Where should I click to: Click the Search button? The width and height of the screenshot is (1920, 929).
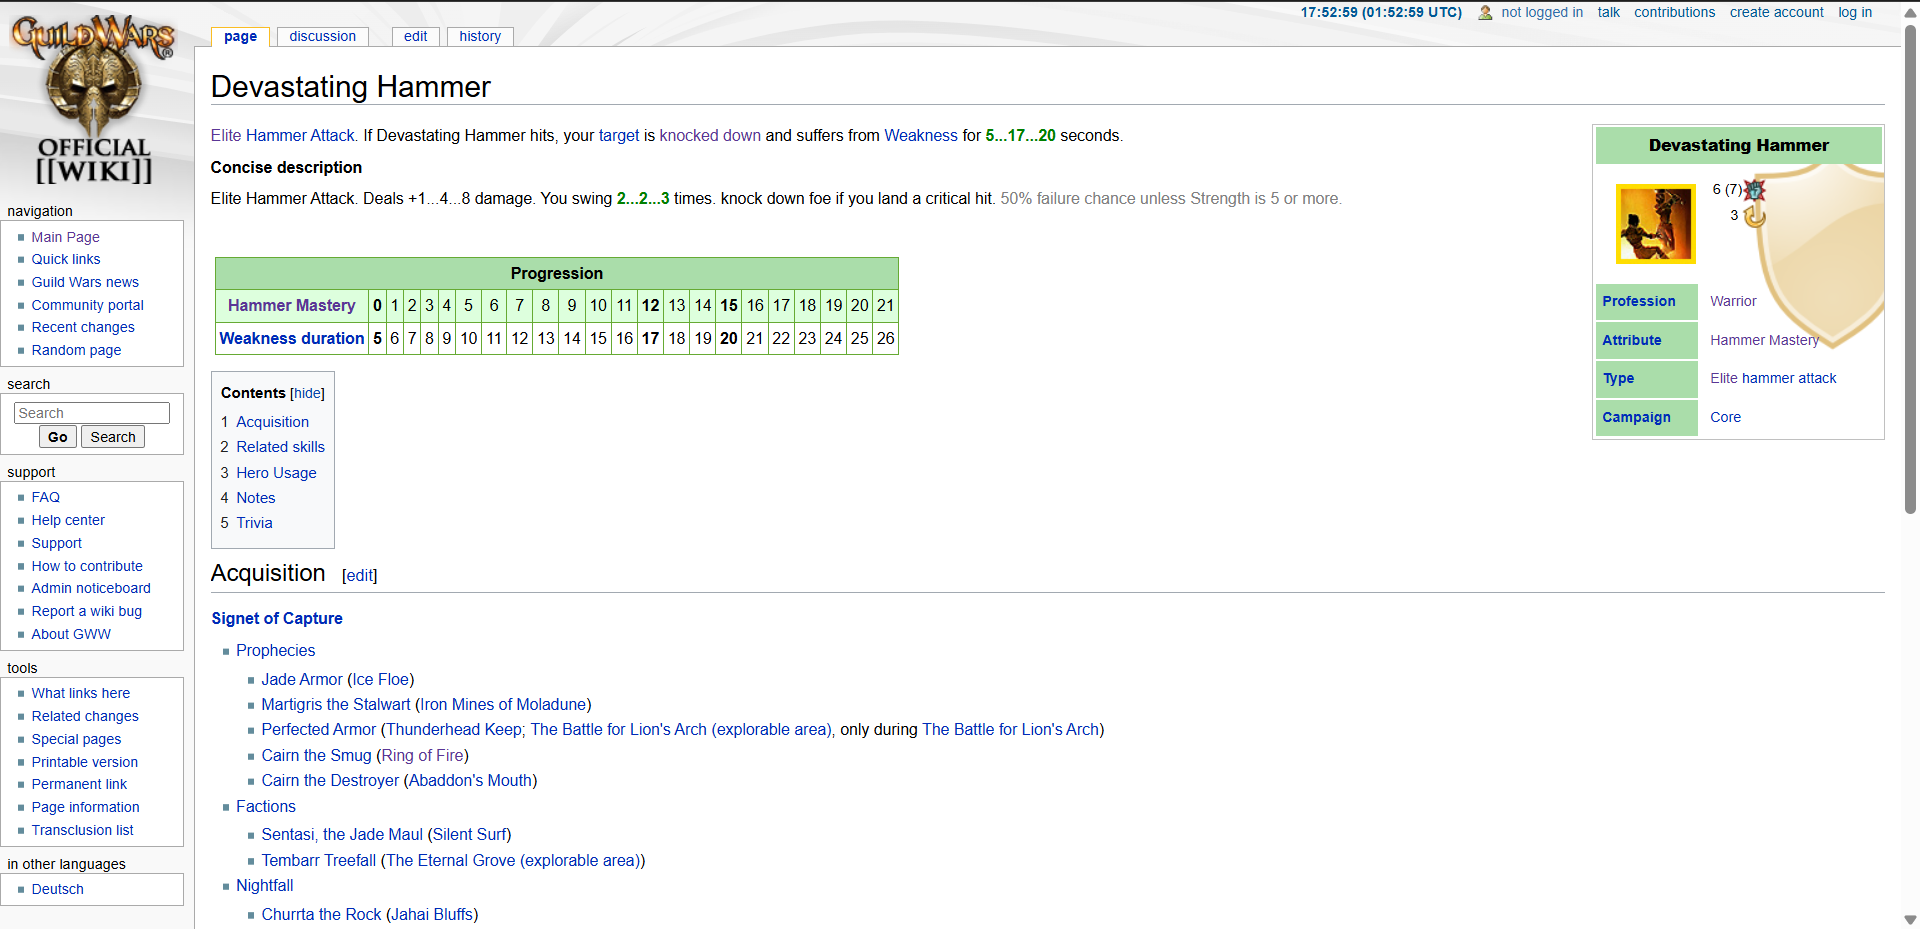[x=113, y=437]
